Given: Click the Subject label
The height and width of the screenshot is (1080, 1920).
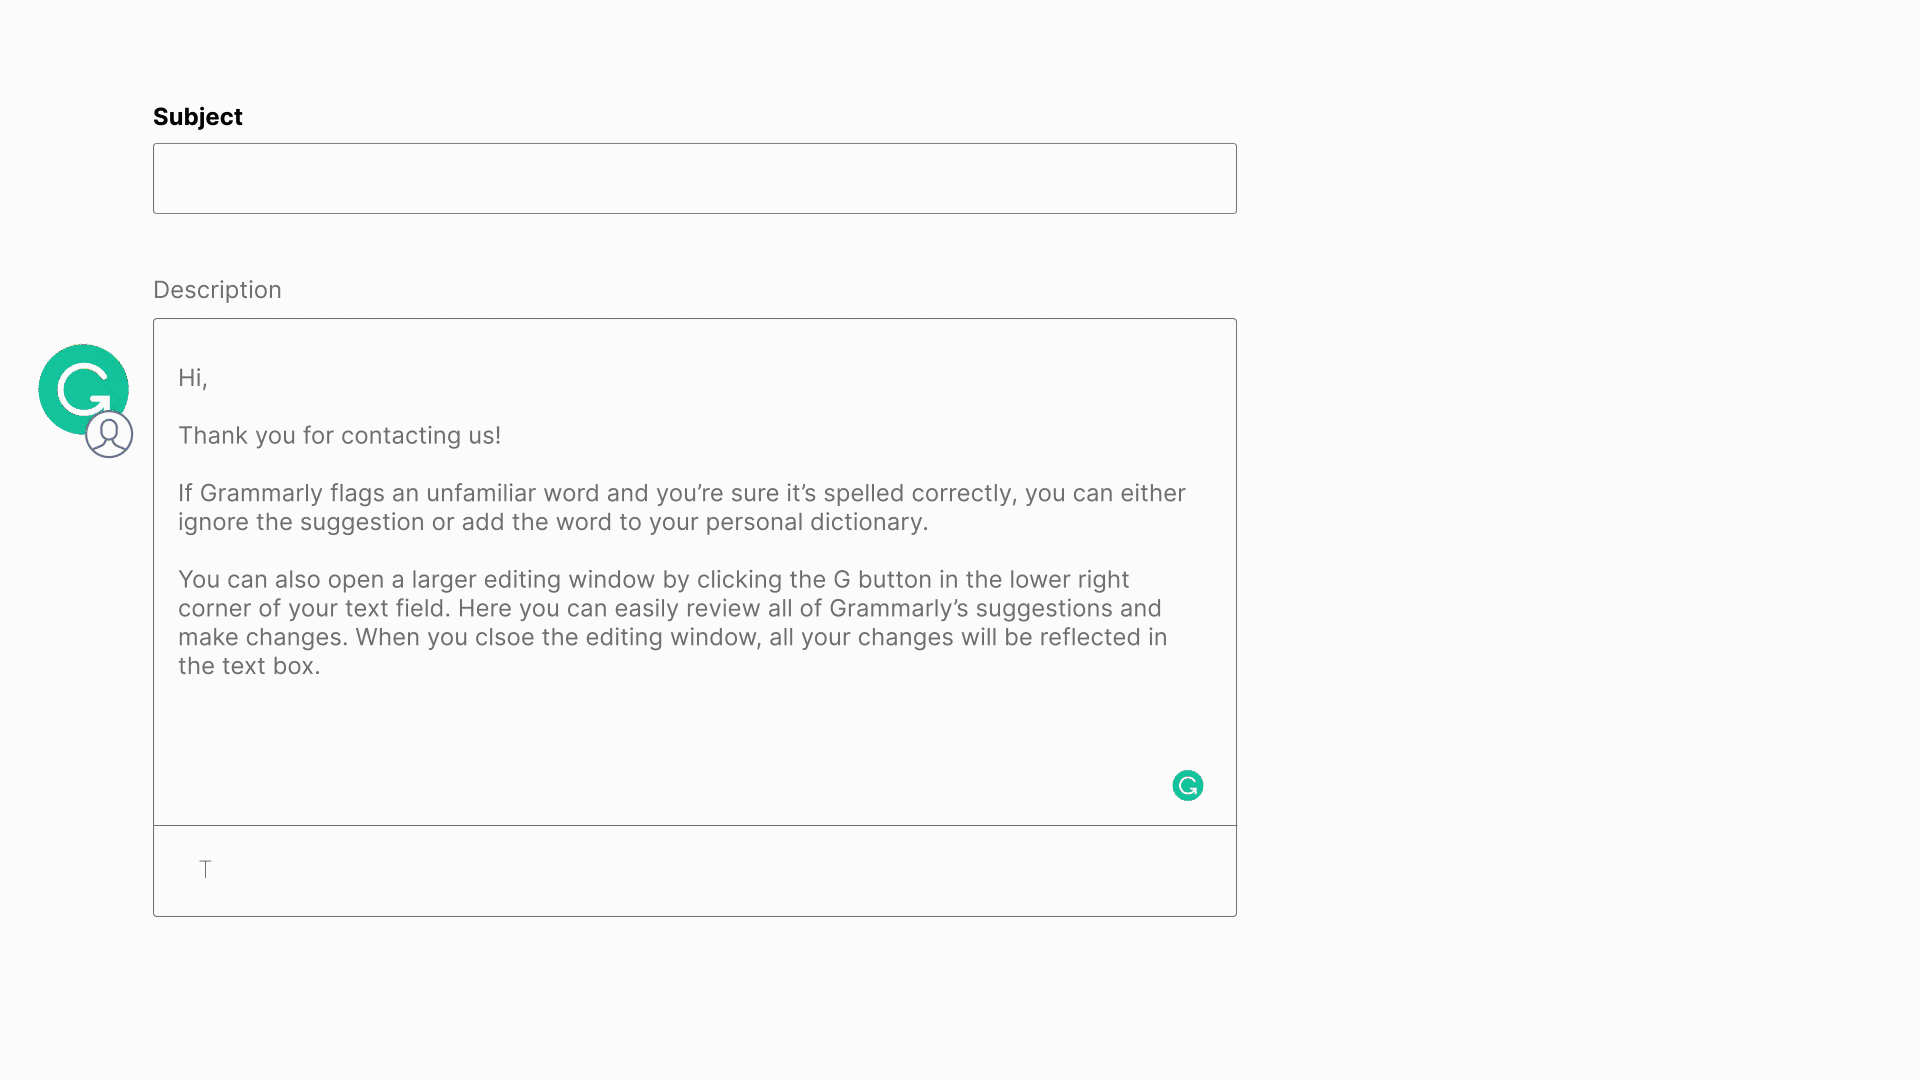Looking at the screenshot, I should (x=197, y=117).
